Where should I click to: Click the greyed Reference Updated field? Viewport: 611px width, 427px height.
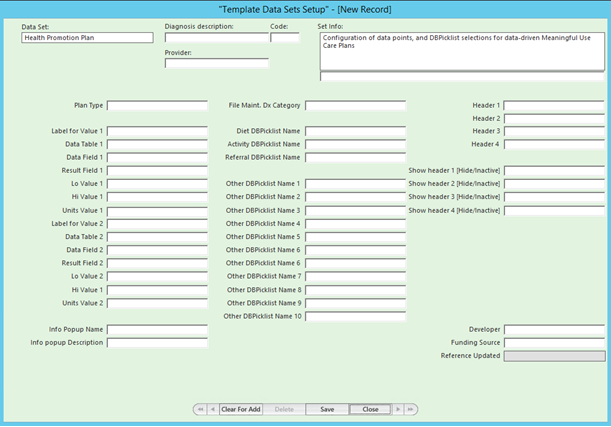click(x=554, y=356)
